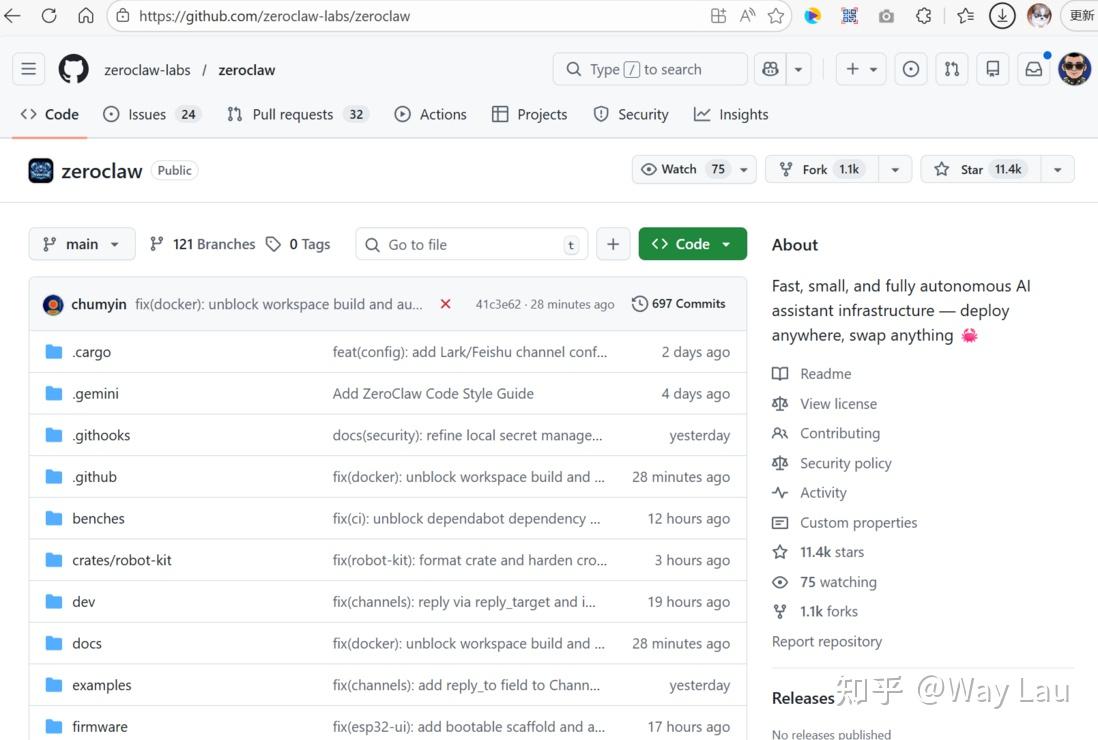
Task: Click the add file plus button
Action: coord(613,244)
